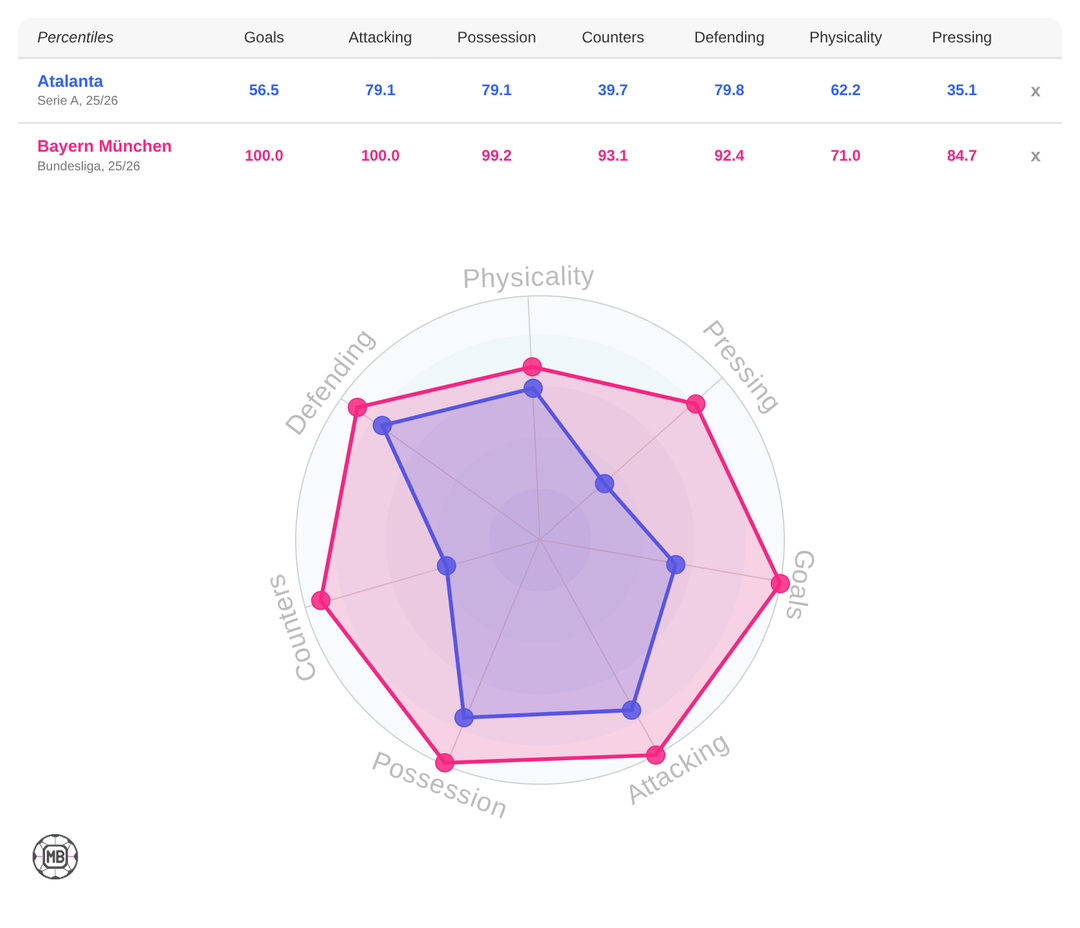The width and height of the screenshot is (1080, 928).
Task: Click Bayern's Goals point on radar
Action: (x=780, y=583)
